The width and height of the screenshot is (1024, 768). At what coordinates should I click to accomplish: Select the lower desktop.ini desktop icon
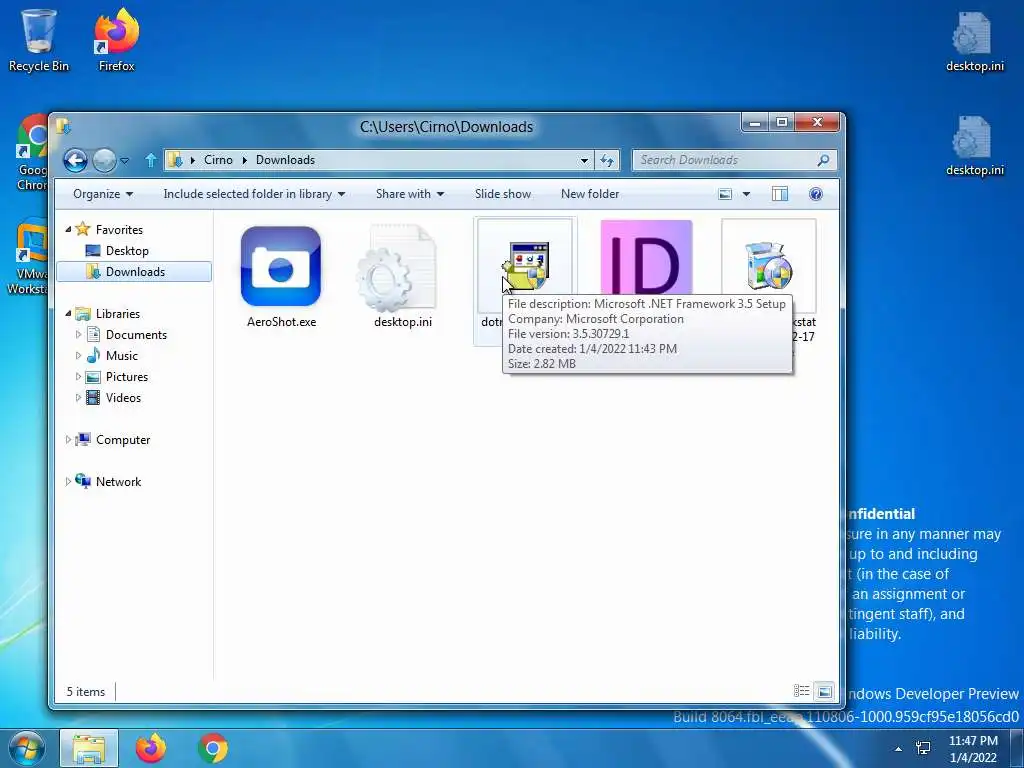974,146
